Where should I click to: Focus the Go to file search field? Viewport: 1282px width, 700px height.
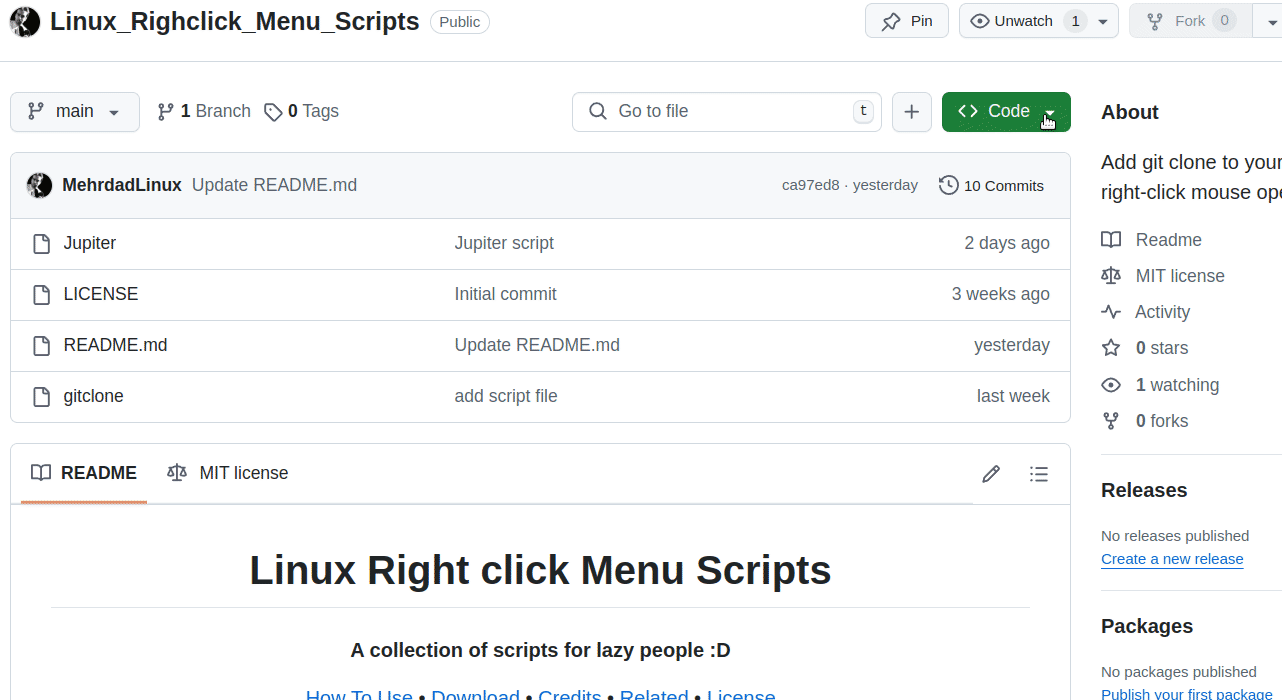727,112
